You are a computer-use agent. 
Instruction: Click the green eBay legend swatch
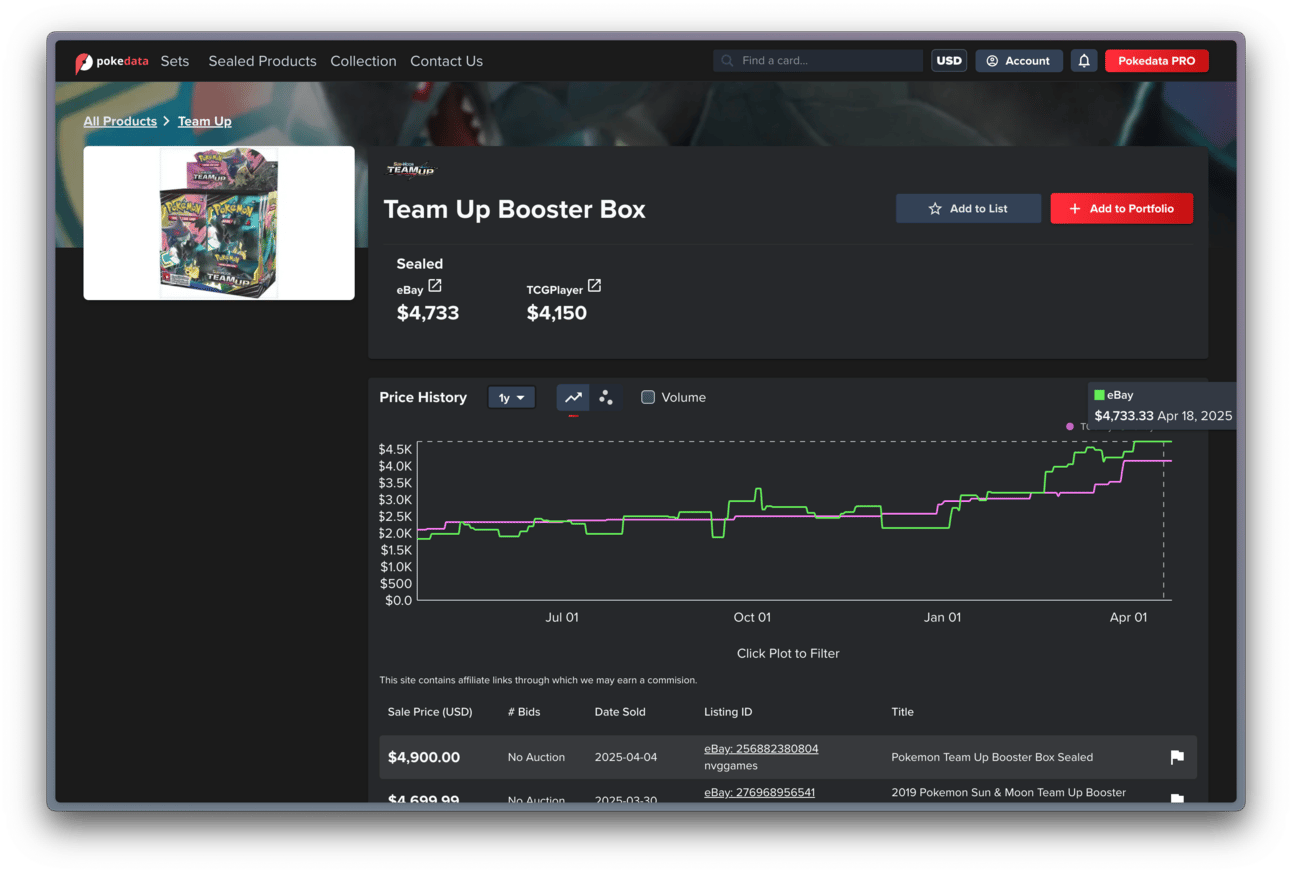(1099, 395)
